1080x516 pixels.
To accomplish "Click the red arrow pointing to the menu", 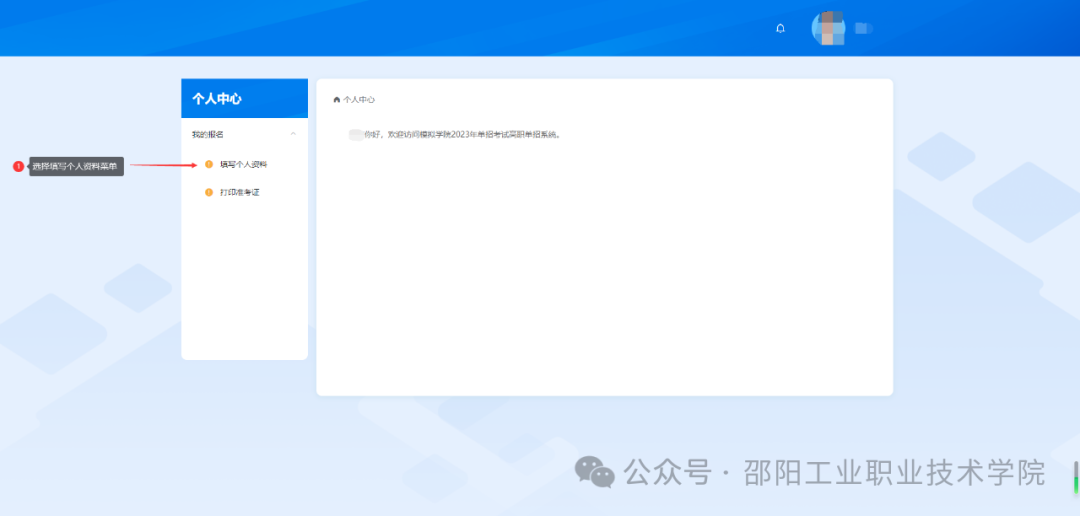I will pos(165,165).
